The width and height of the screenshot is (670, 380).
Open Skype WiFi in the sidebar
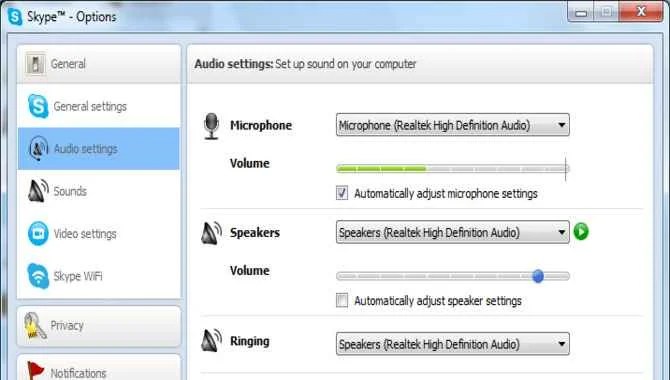(x=99, y=276)
